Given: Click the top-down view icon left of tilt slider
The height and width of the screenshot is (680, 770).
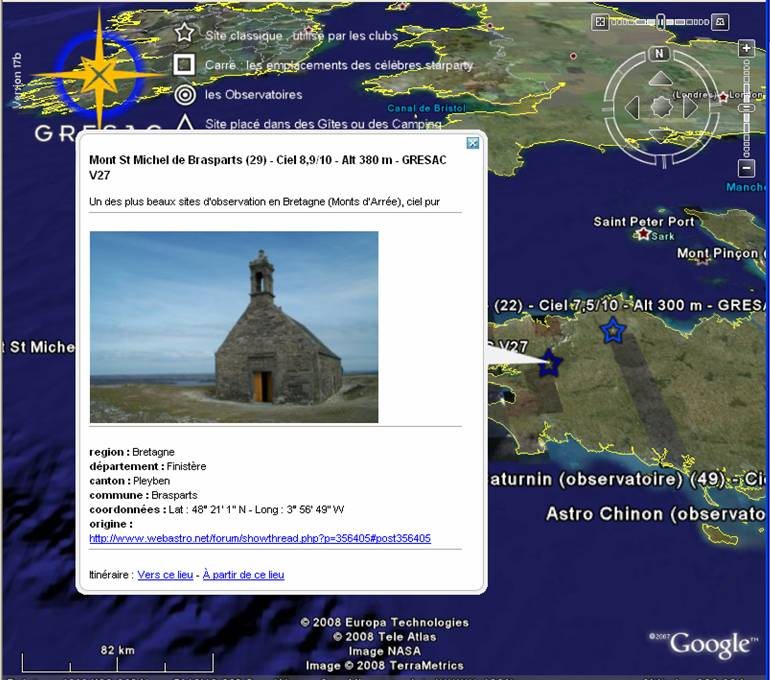Looking at the screenshot, I should pyautogui.click(x=600, y=22).
